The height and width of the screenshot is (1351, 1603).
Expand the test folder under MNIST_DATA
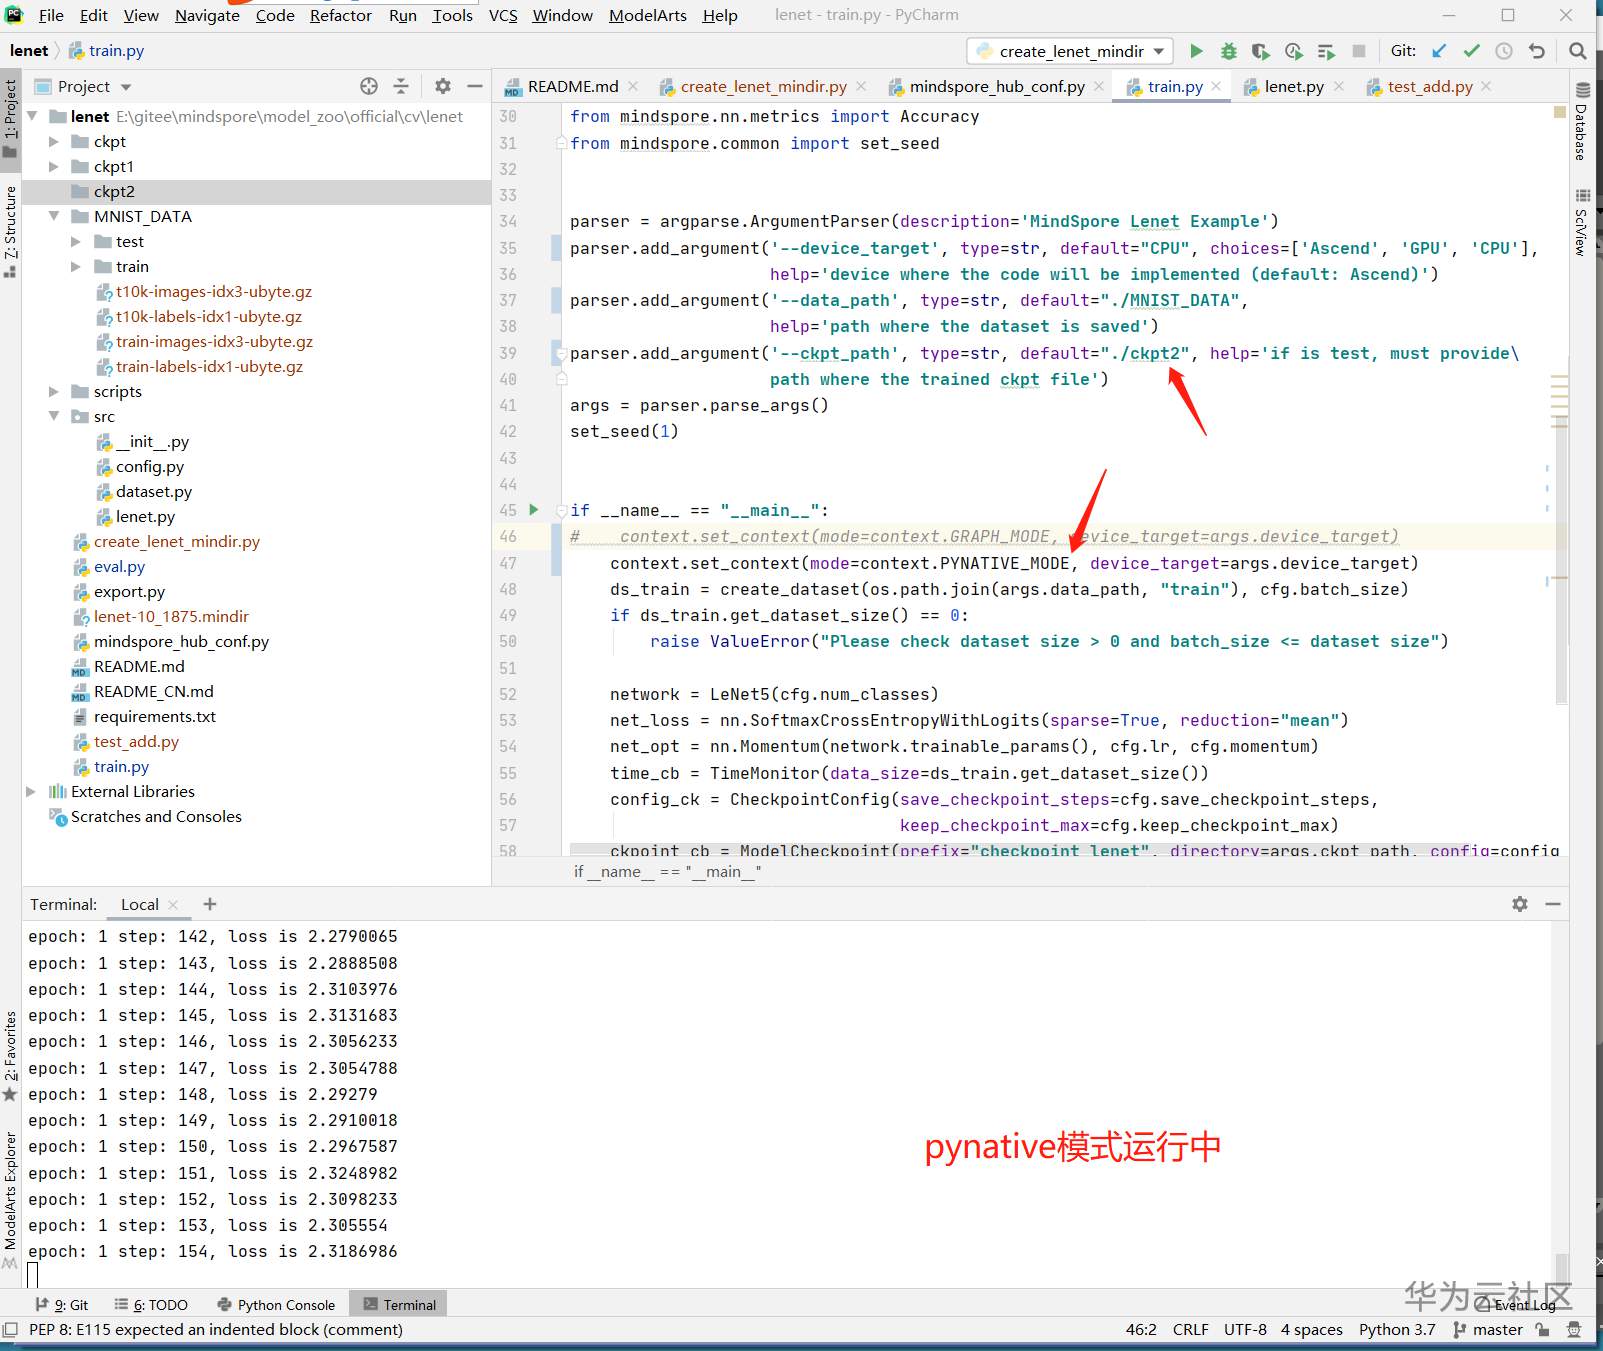pos(76,241)
